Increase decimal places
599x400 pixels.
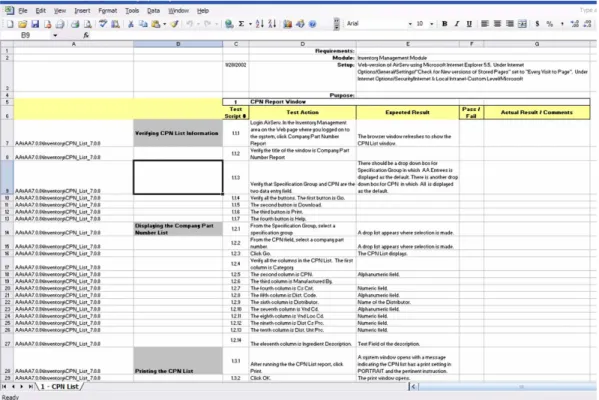(575, 24)
